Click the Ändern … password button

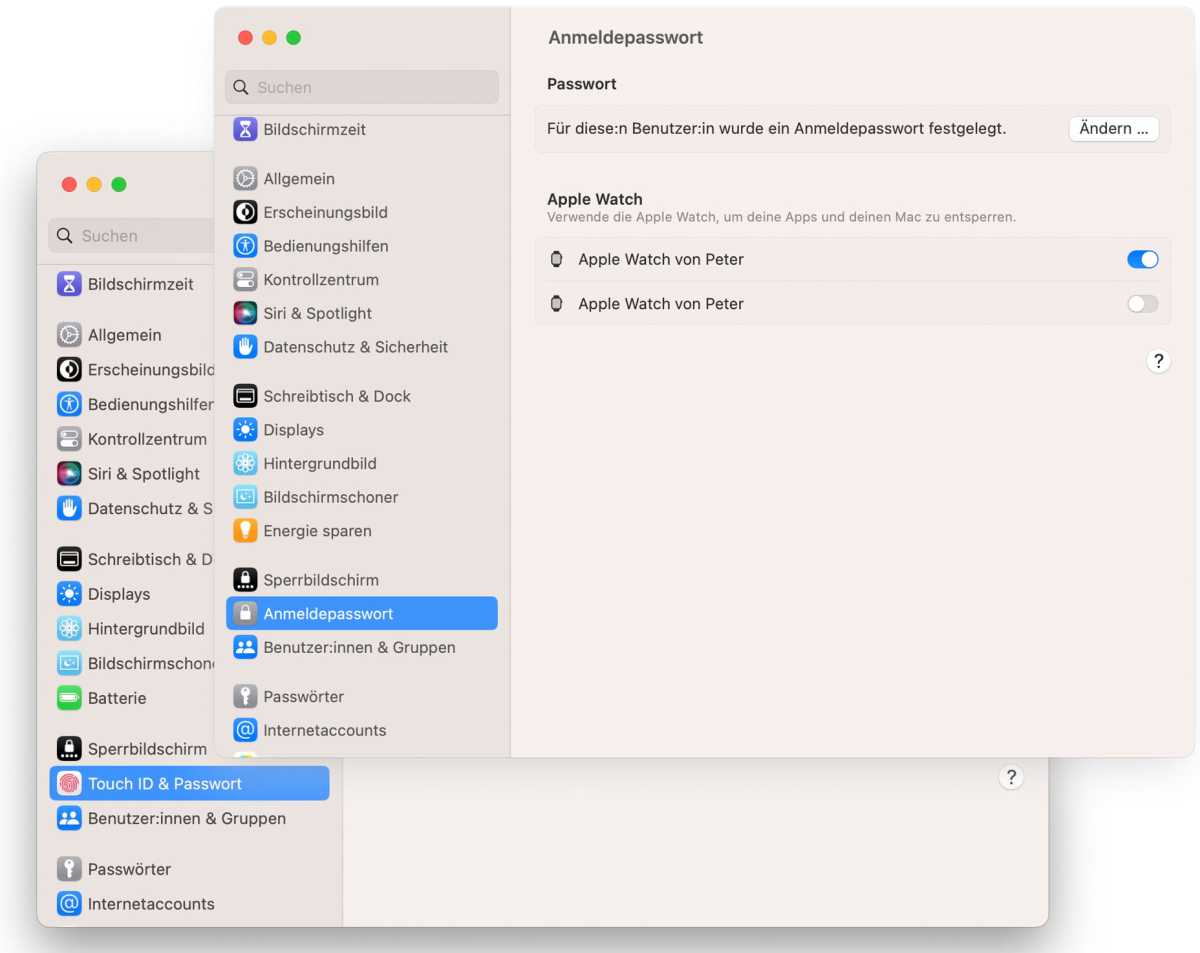[1114, 128]
